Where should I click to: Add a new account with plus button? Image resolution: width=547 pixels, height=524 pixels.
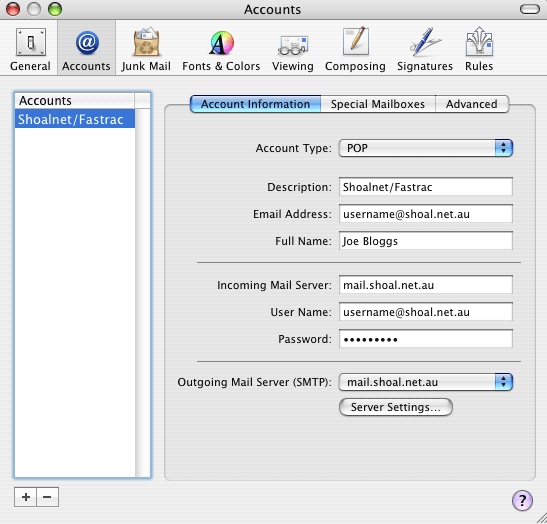pyautogui.click(x=25, y=497)
